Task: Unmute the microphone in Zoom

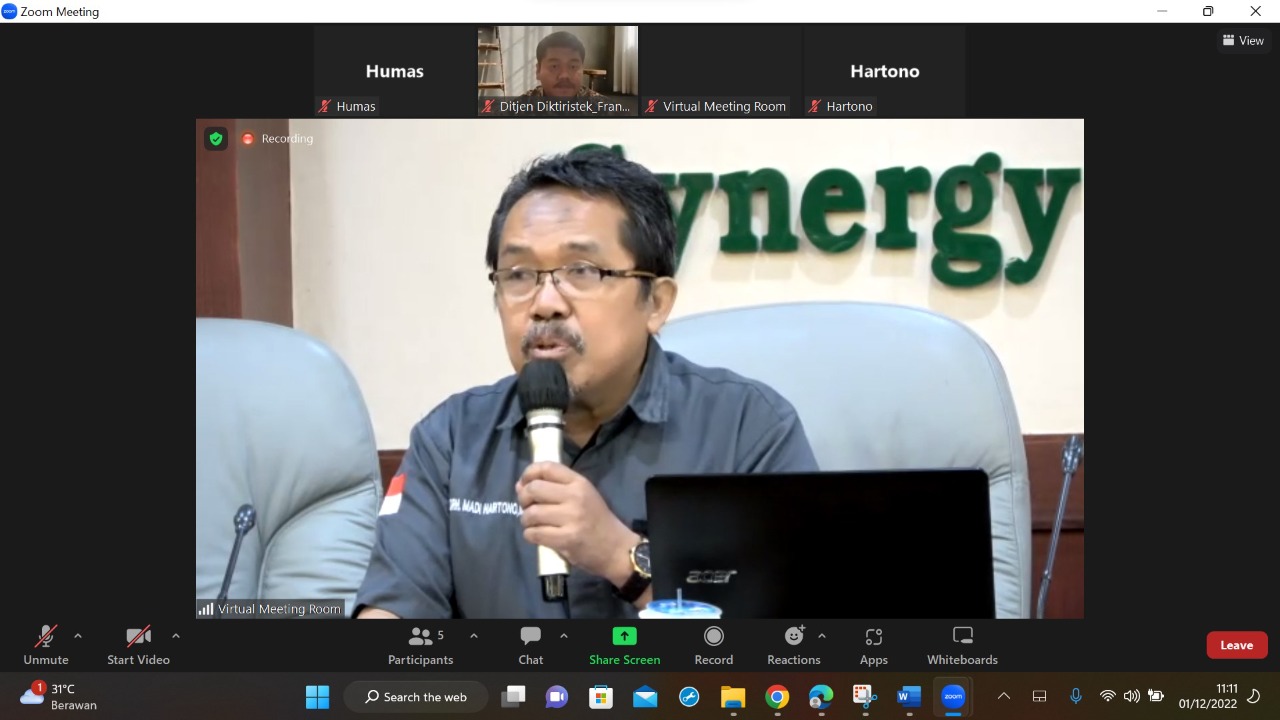Action: click(46, 645)
